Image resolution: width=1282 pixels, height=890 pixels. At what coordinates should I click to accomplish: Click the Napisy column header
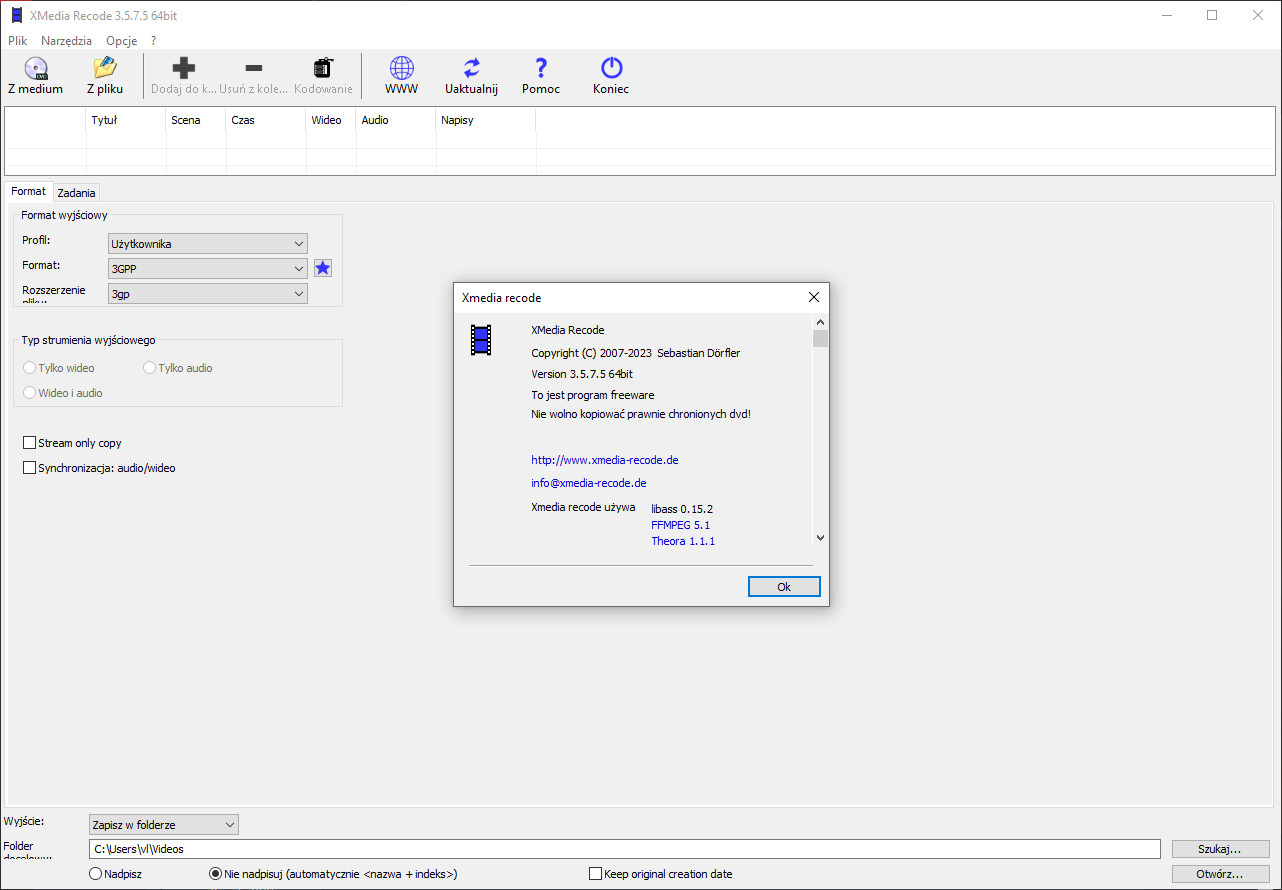486,120
